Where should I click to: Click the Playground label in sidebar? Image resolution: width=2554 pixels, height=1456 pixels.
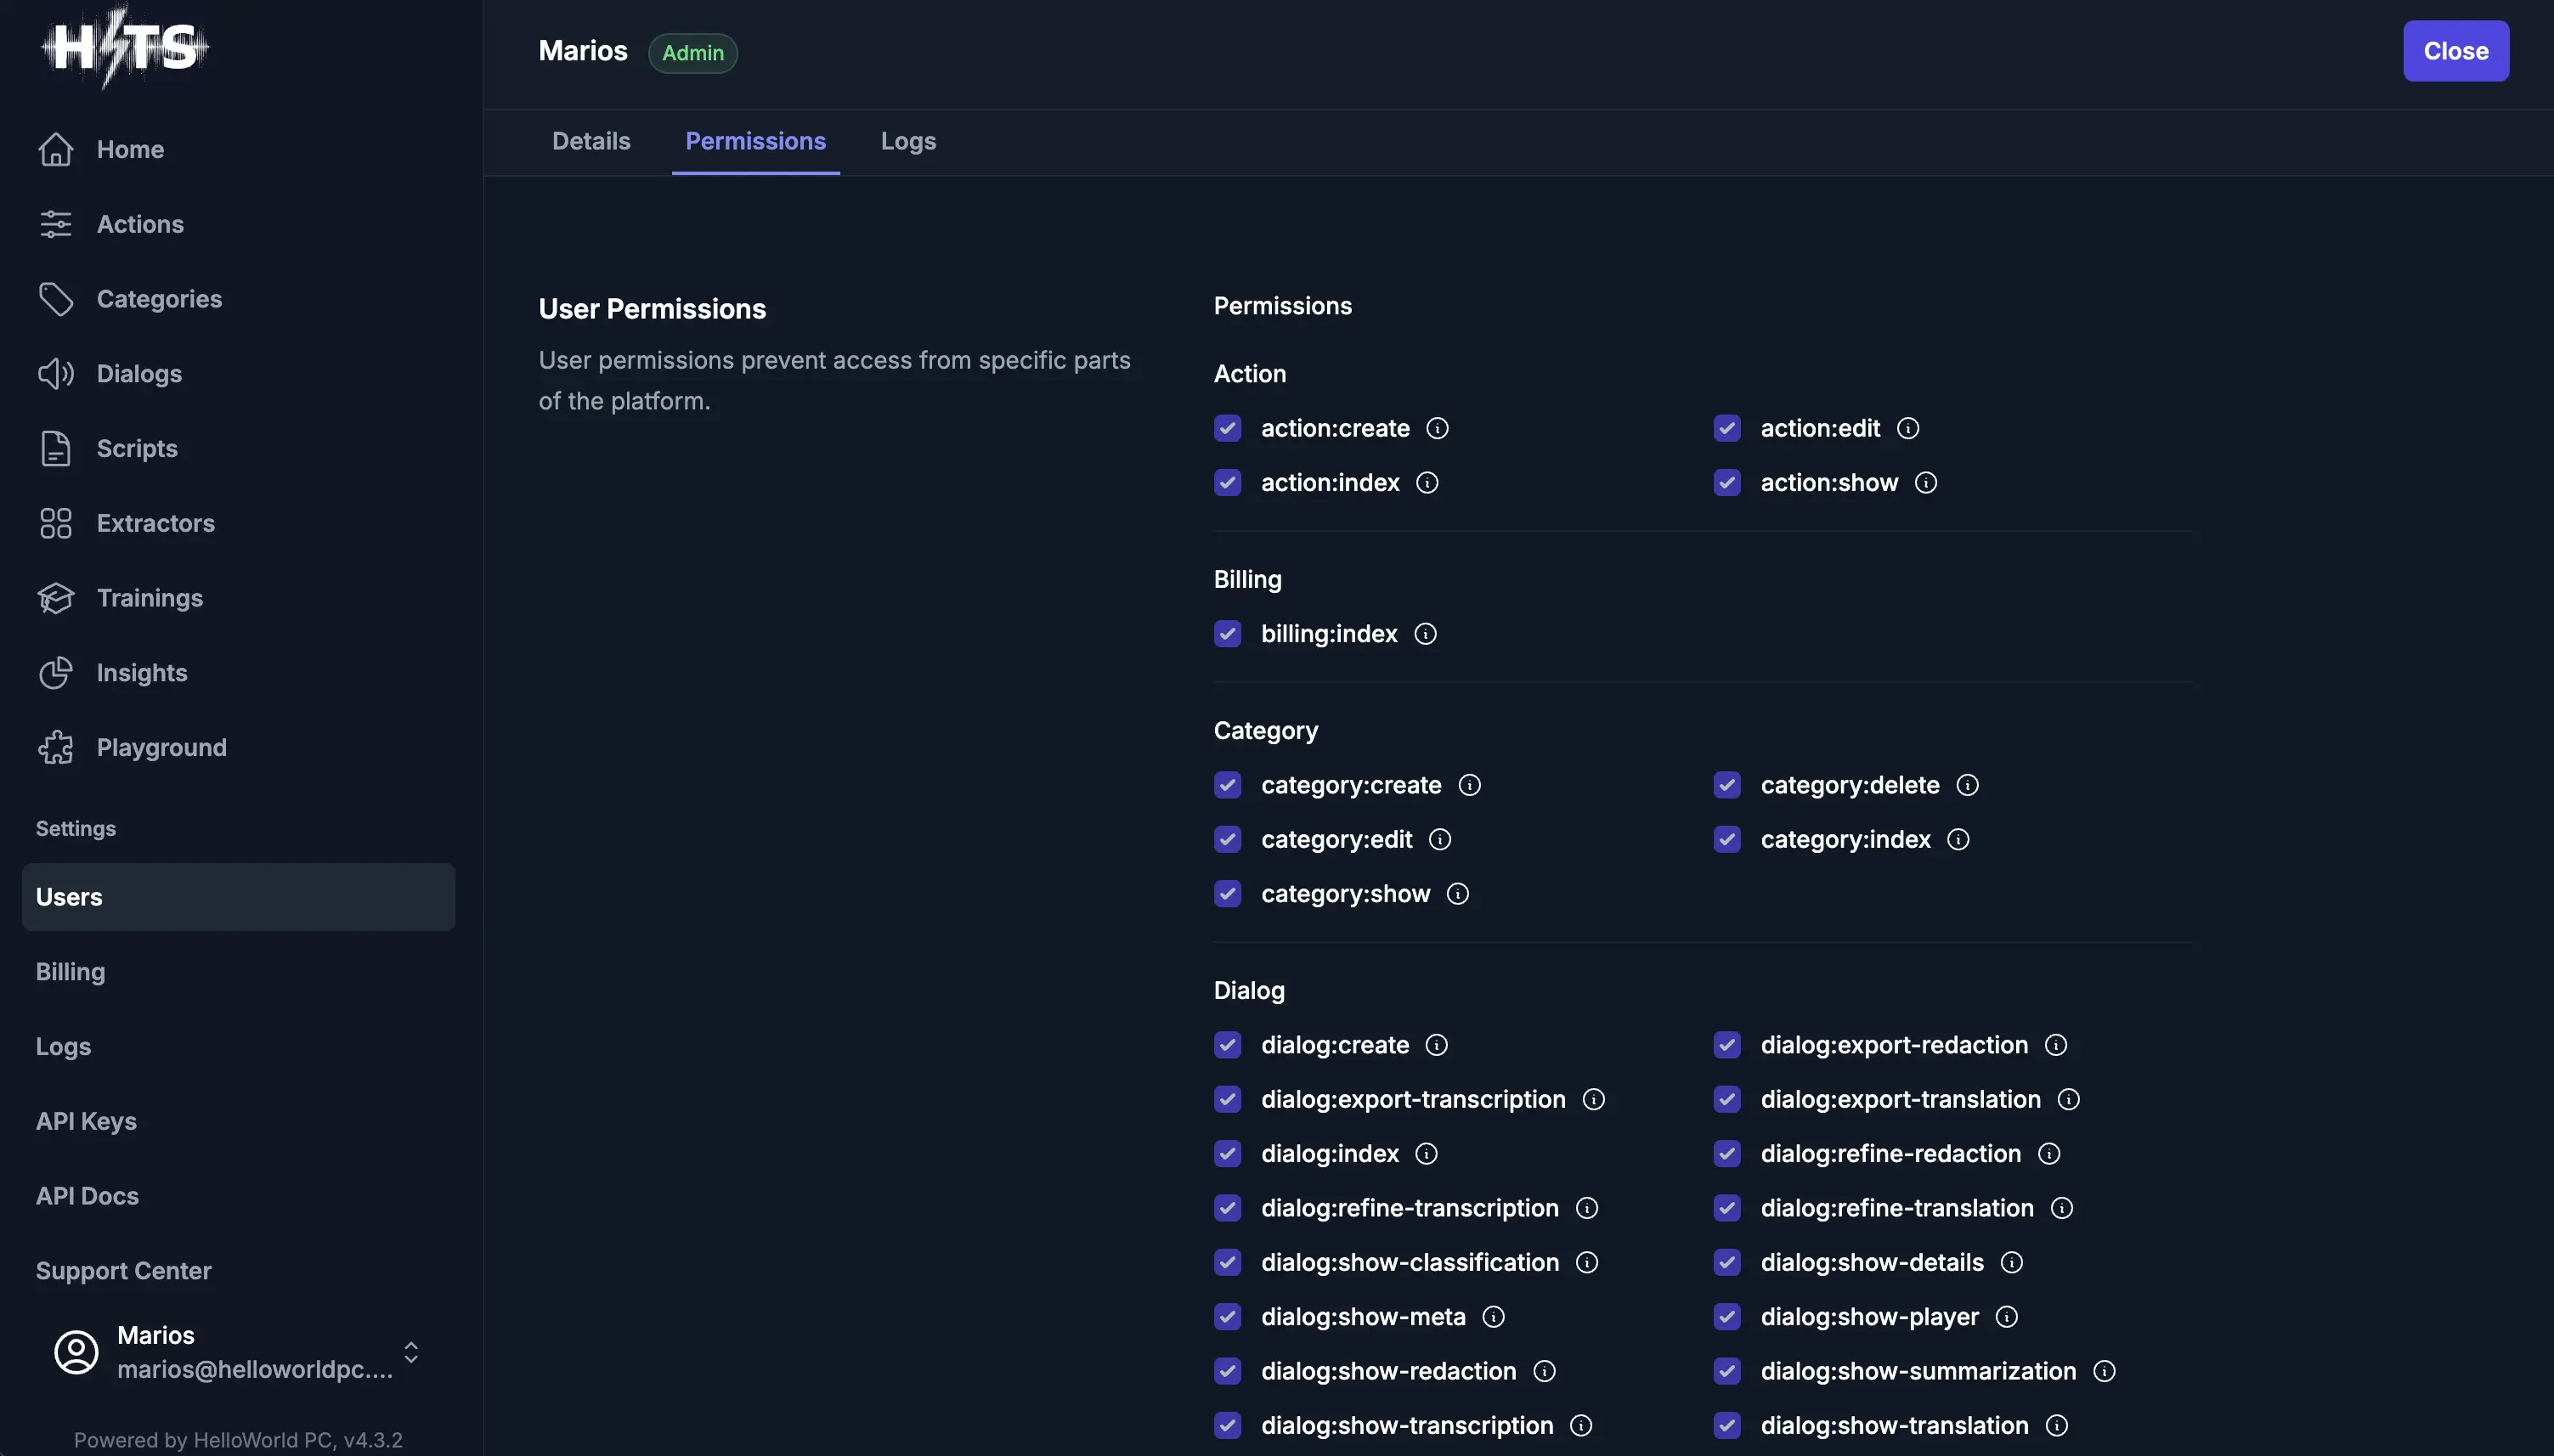tap(162, 748)
